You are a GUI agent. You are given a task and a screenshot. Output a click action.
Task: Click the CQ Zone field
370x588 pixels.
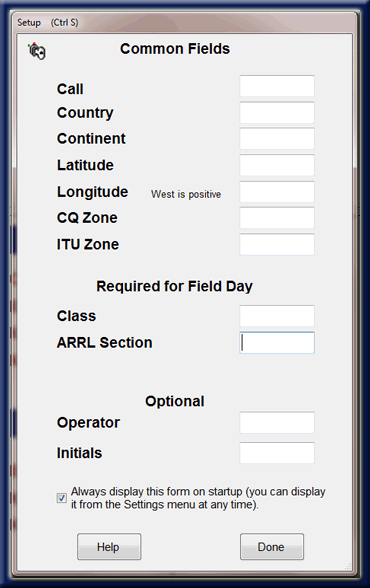click(277, 218)
